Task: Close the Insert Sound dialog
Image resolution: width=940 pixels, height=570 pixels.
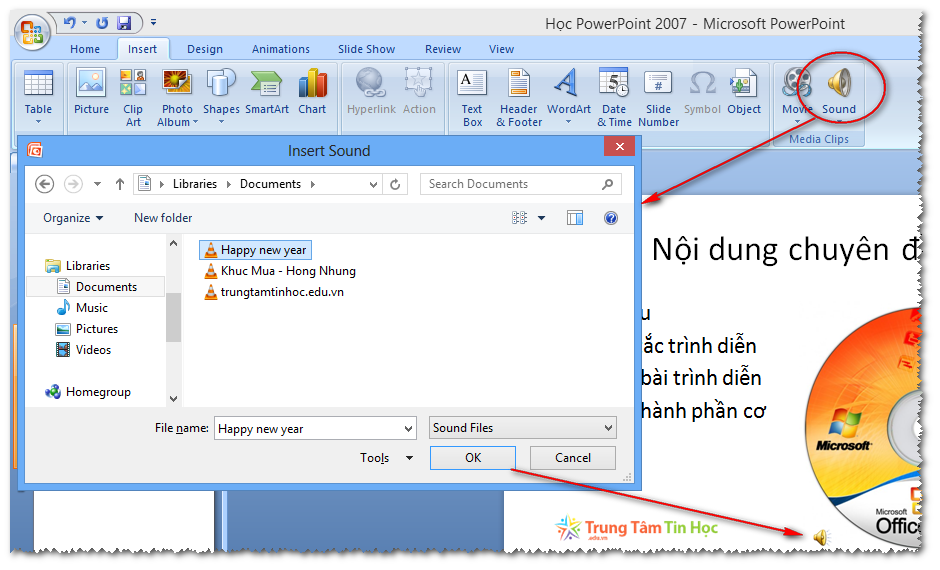Action: pos(619,146)
